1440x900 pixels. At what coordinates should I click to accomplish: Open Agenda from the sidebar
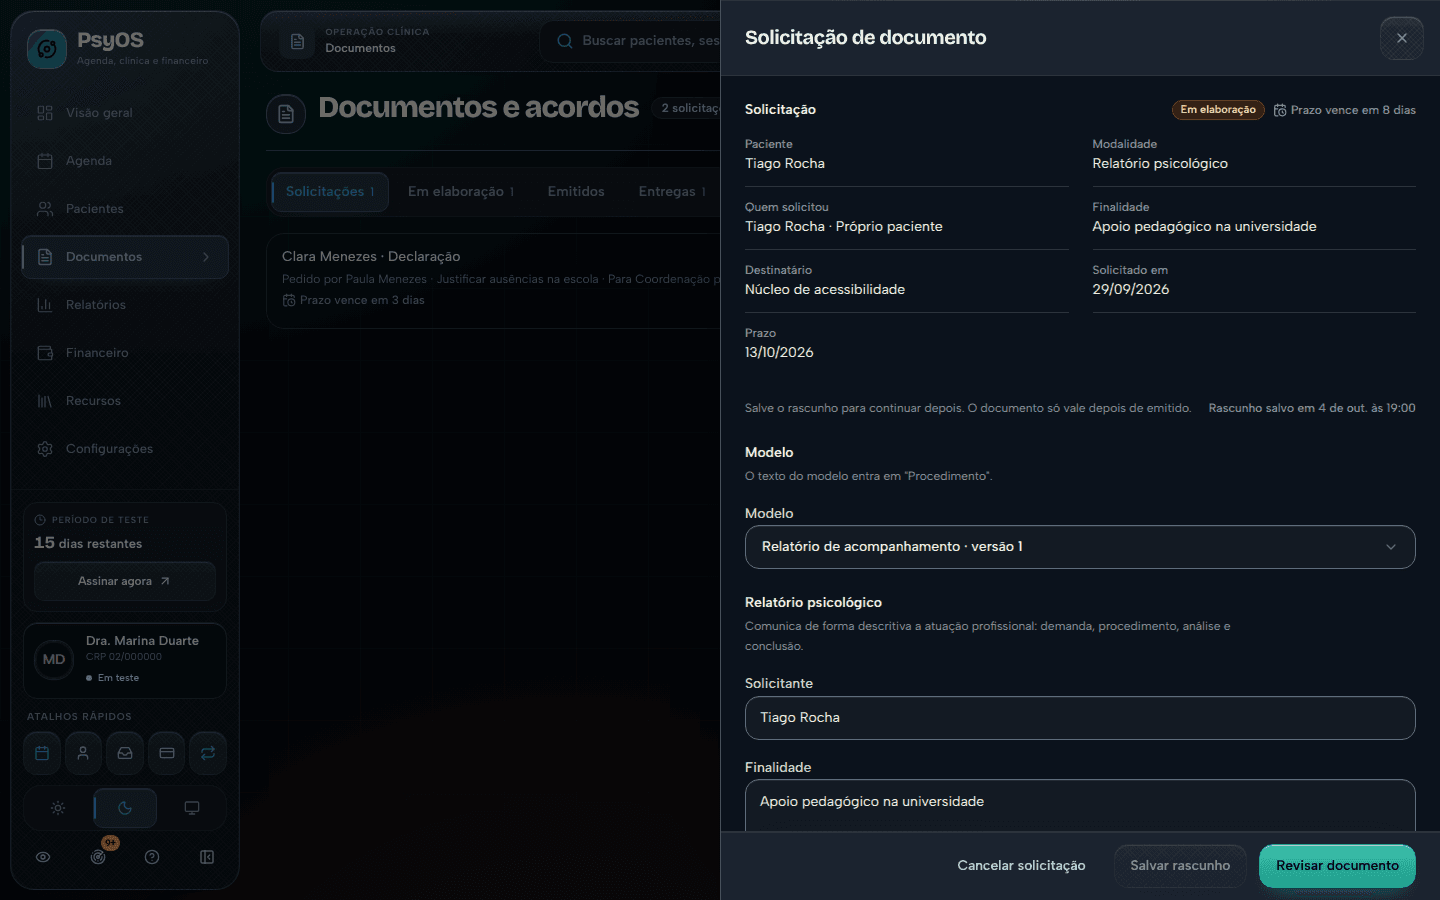125,161
